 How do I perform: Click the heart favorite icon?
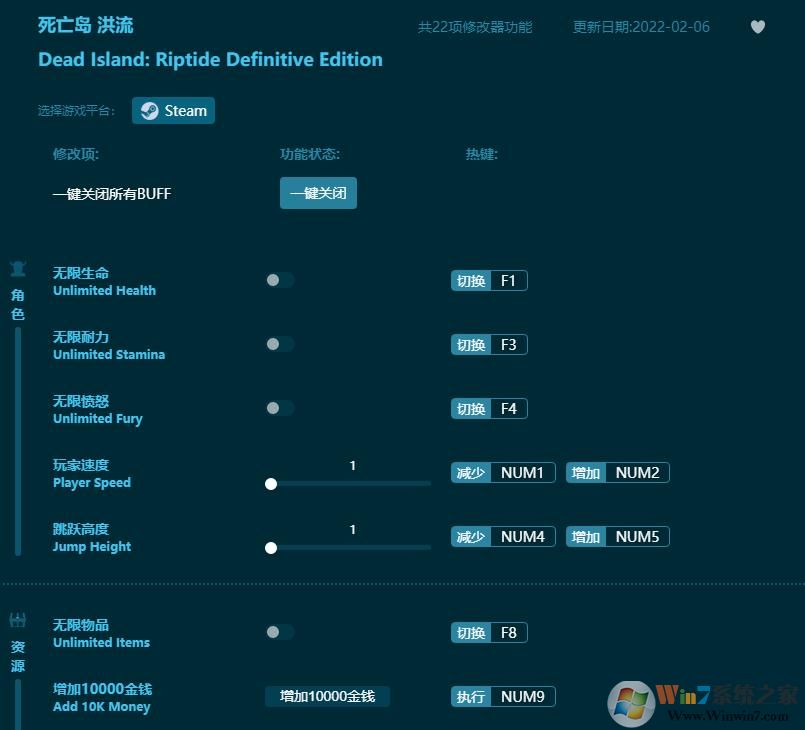(757, 27)
